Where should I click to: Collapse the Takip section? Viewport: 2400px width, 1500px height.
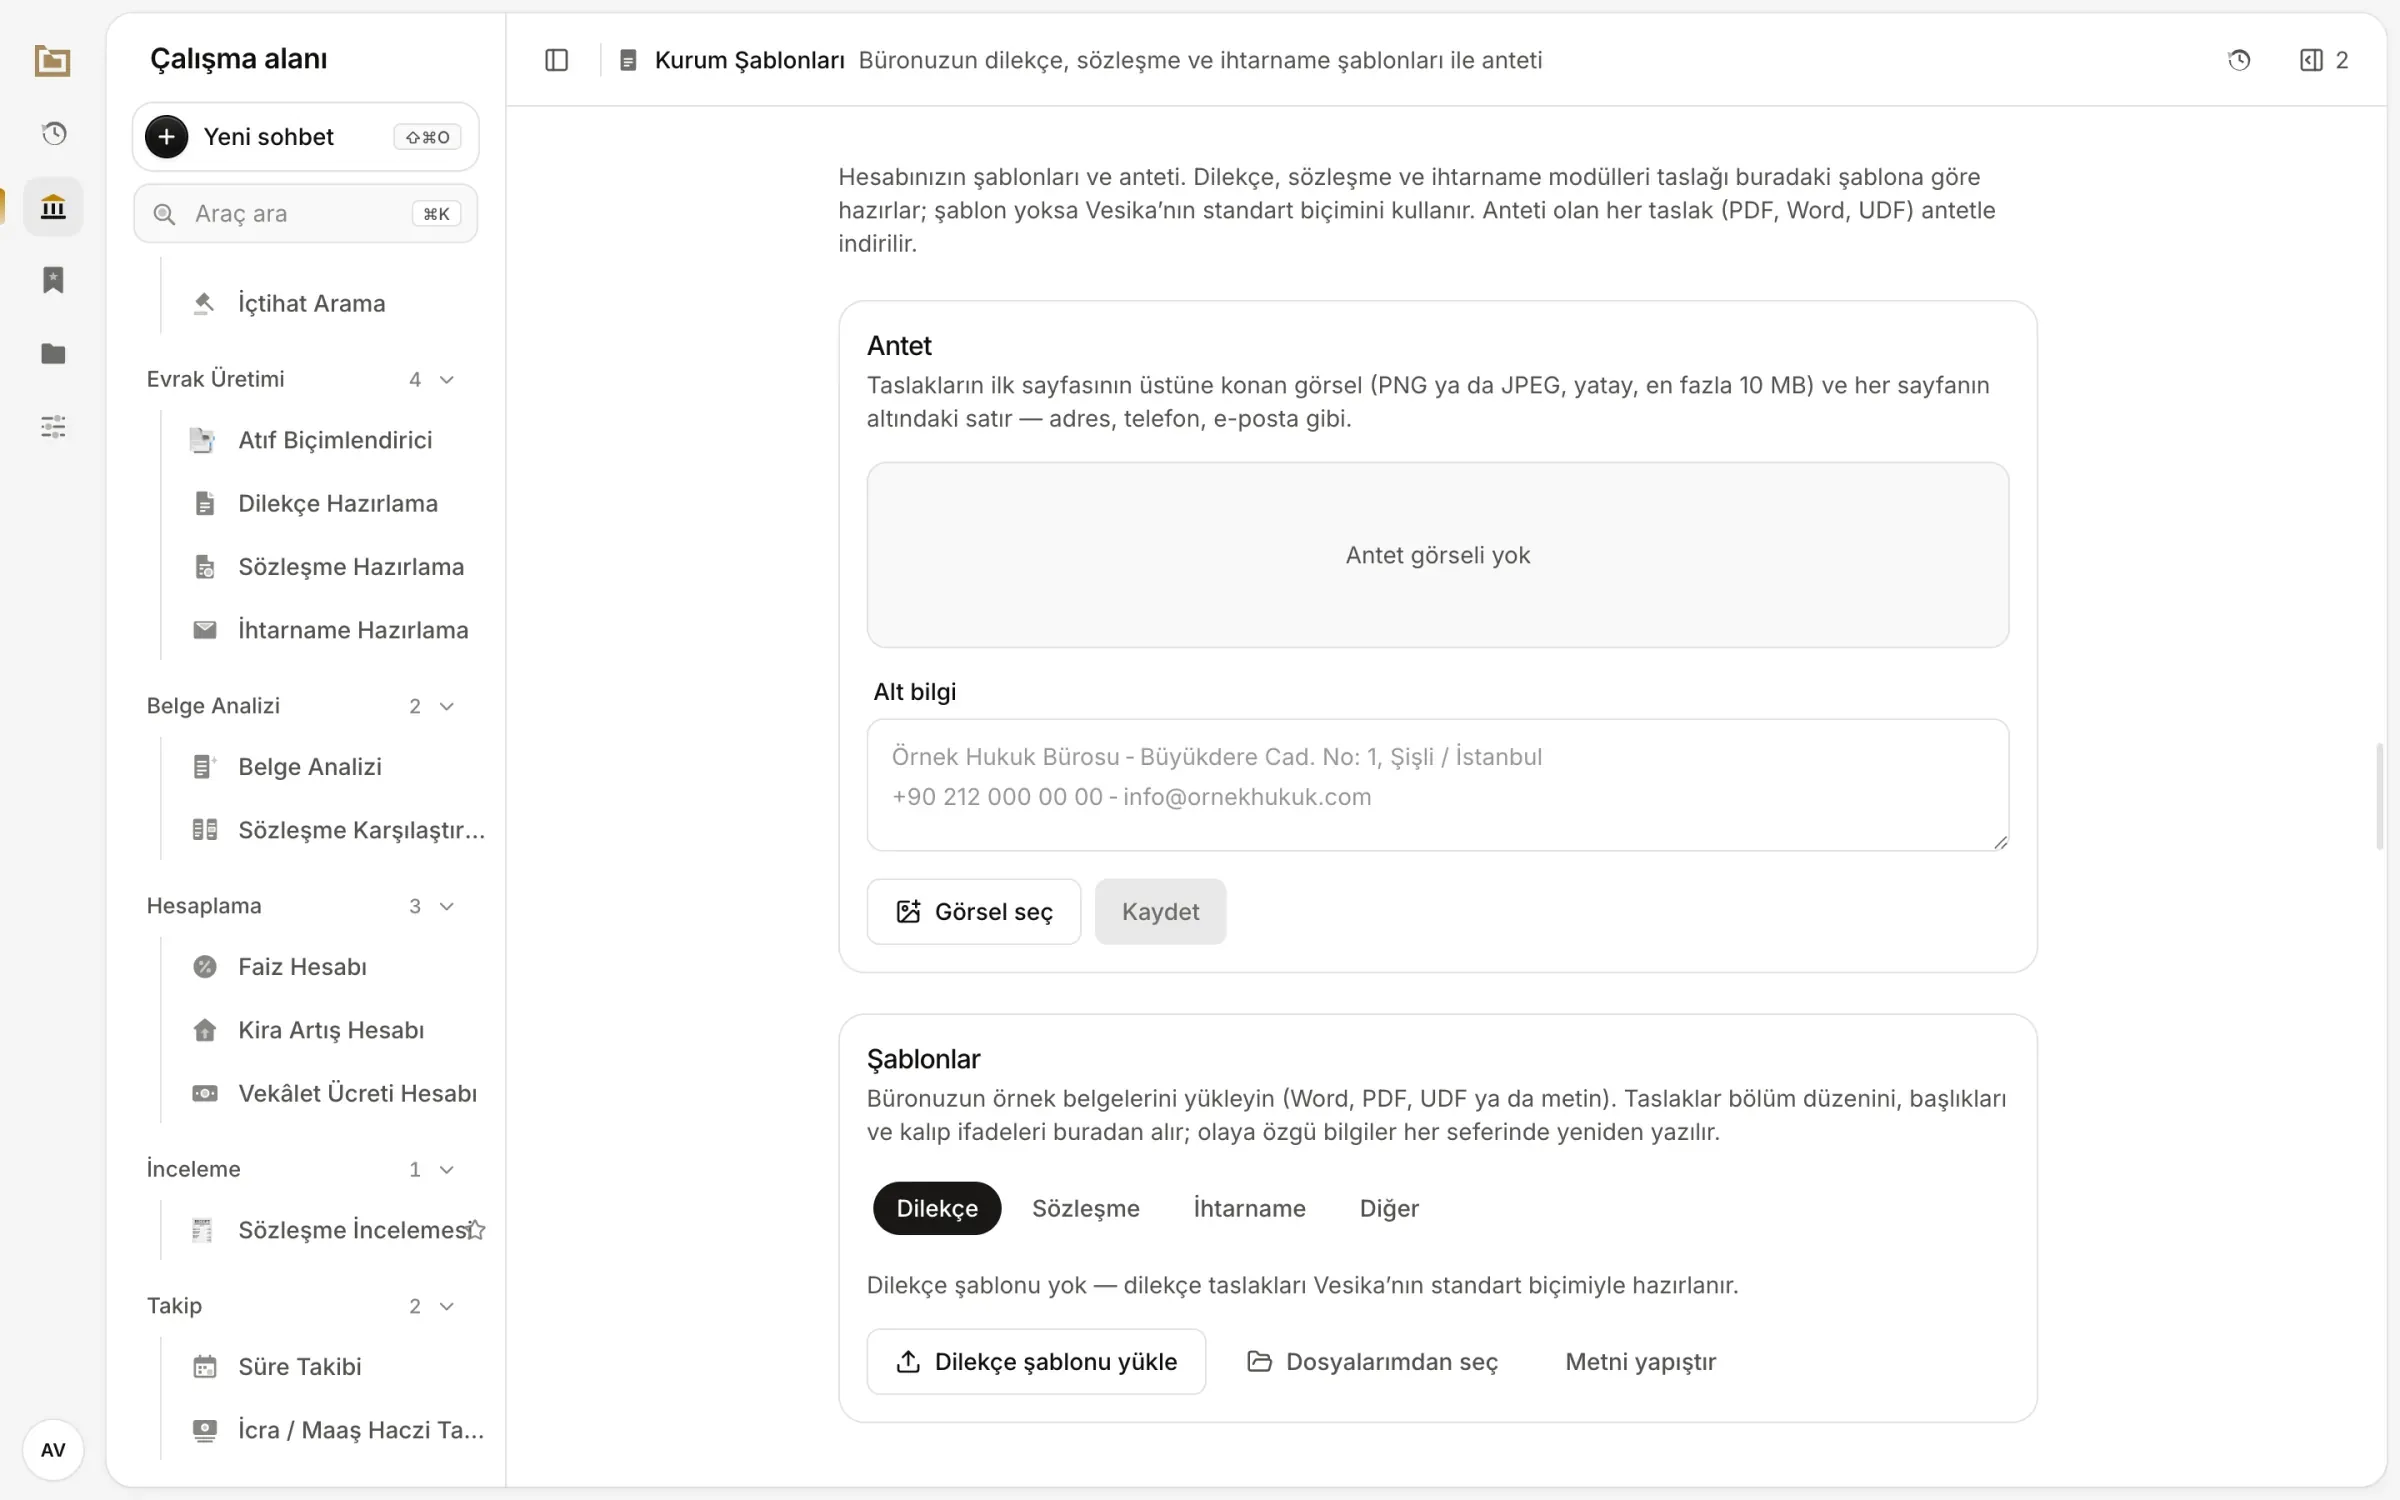pos(447,1306)
